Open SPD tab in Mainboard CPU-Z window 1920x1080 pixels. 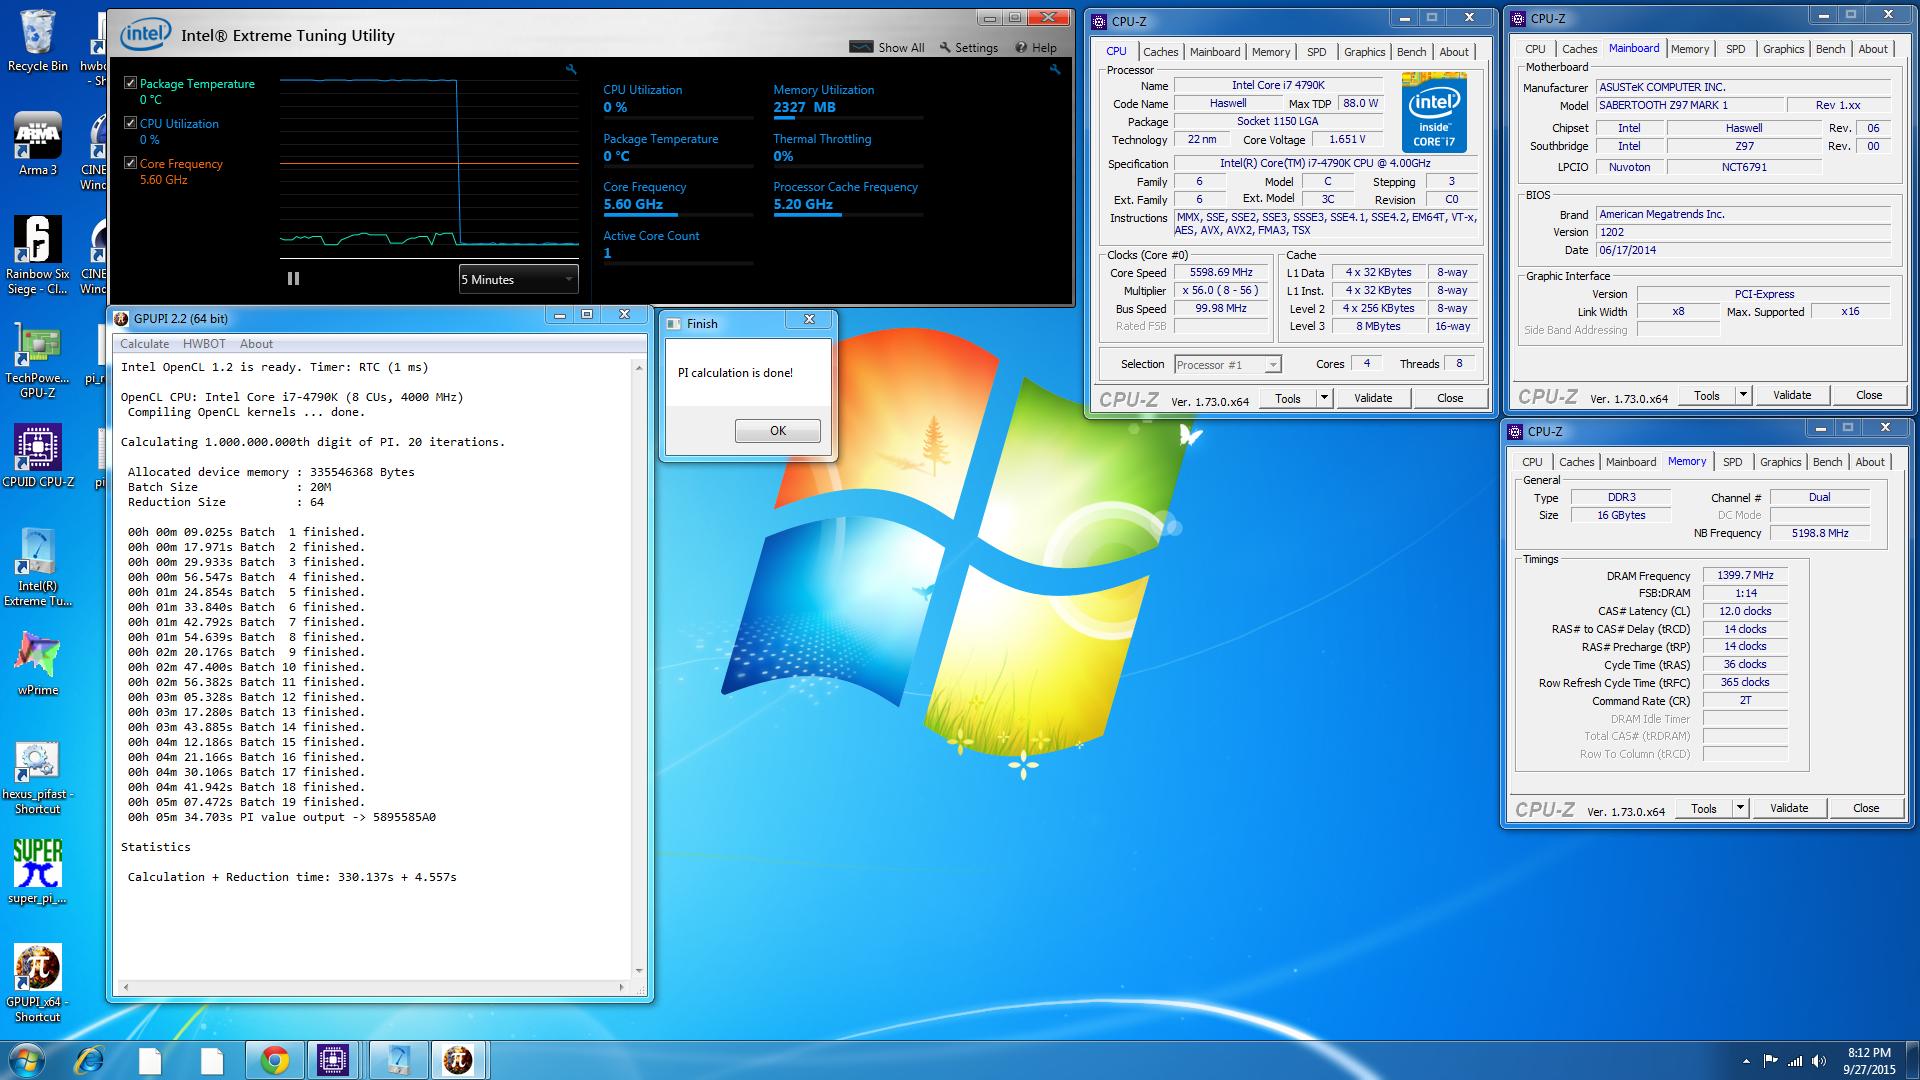coord(1735,49)
